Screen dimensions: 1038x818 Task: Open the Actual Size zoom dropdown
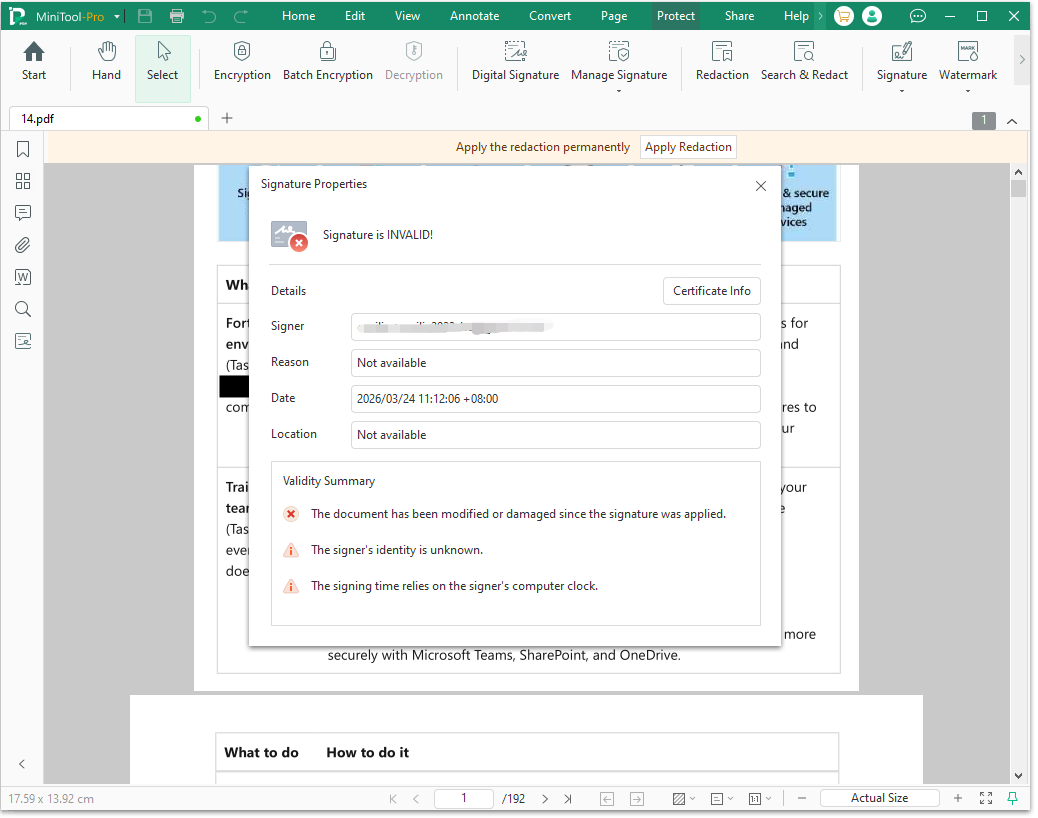(879, 798)
